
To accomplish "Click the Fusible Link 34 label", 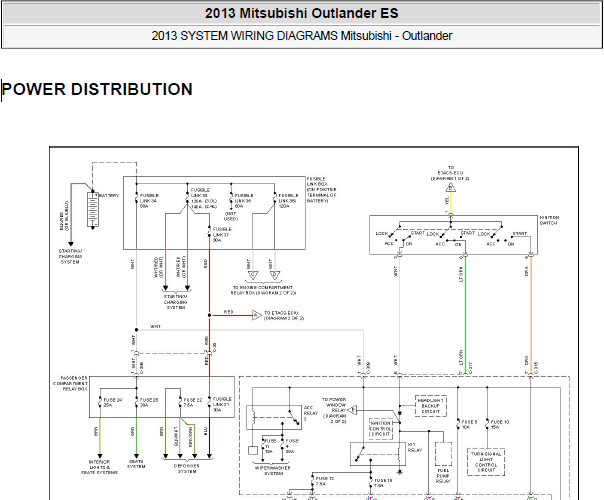I will click(149, 201).
